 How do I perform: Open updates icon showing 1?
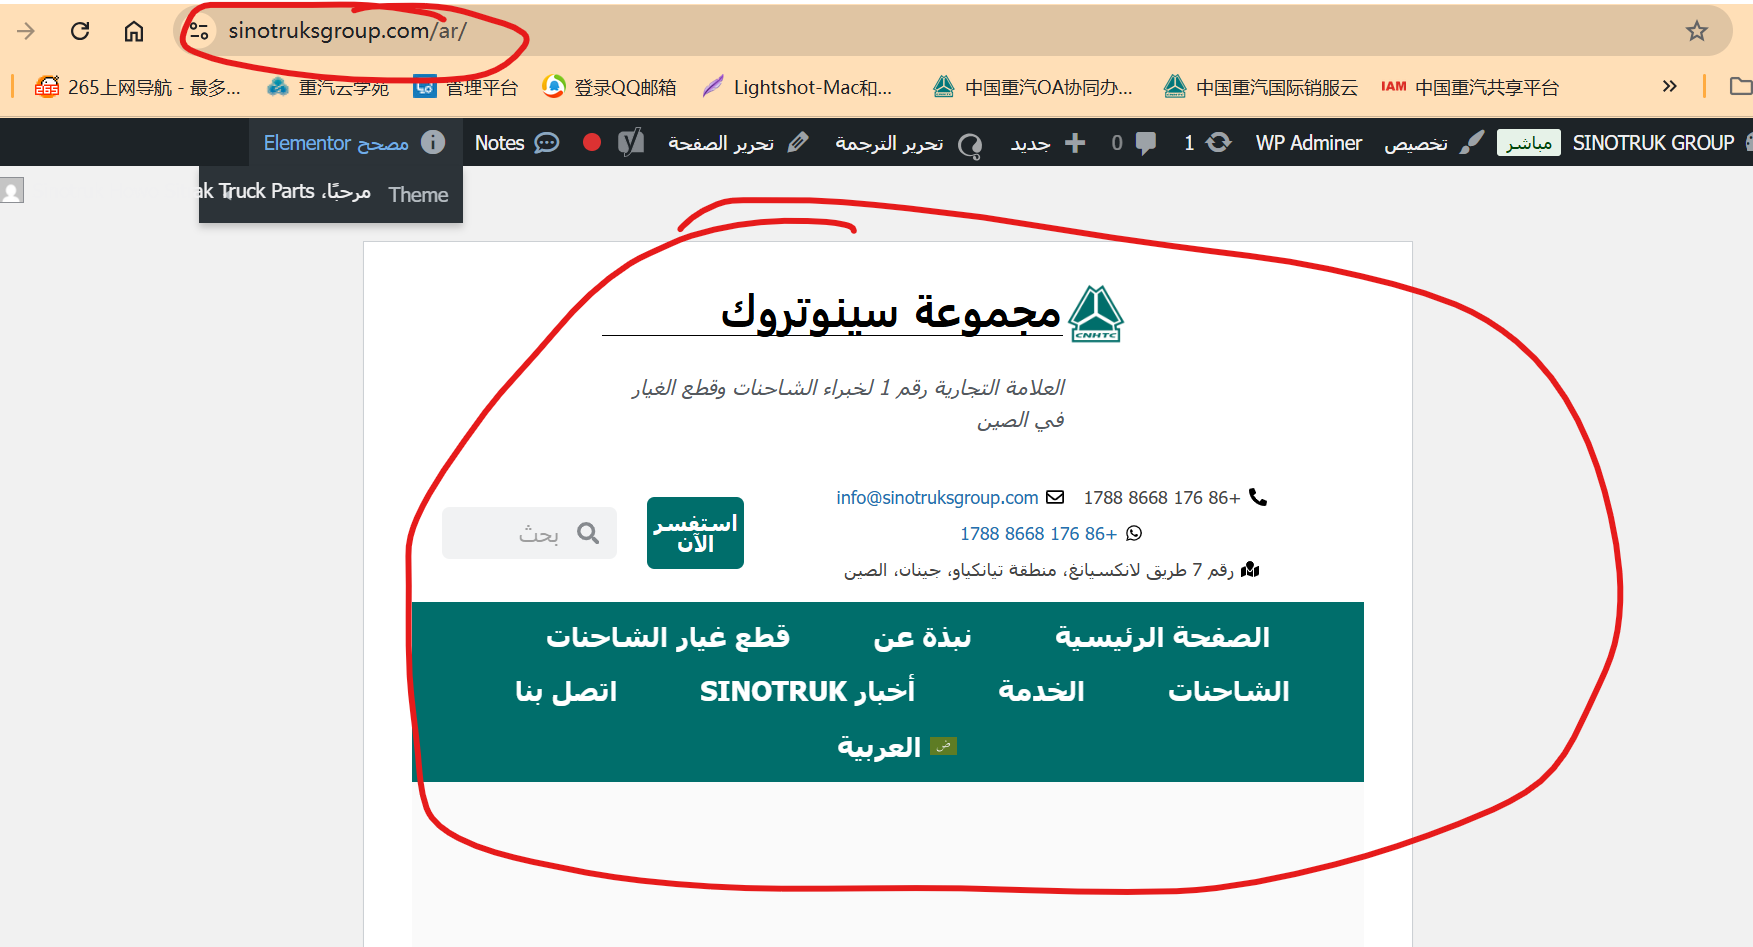(x=1207, y=143)
